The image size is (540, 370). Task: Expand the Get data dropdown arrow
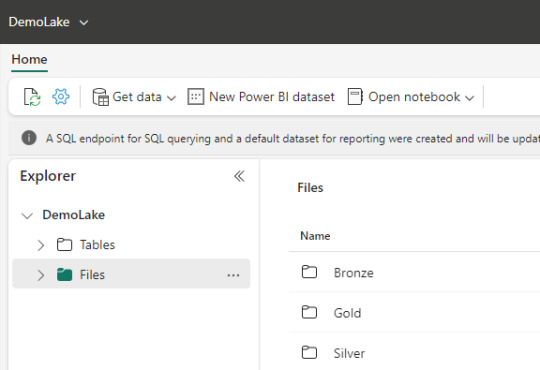point(171,98)
